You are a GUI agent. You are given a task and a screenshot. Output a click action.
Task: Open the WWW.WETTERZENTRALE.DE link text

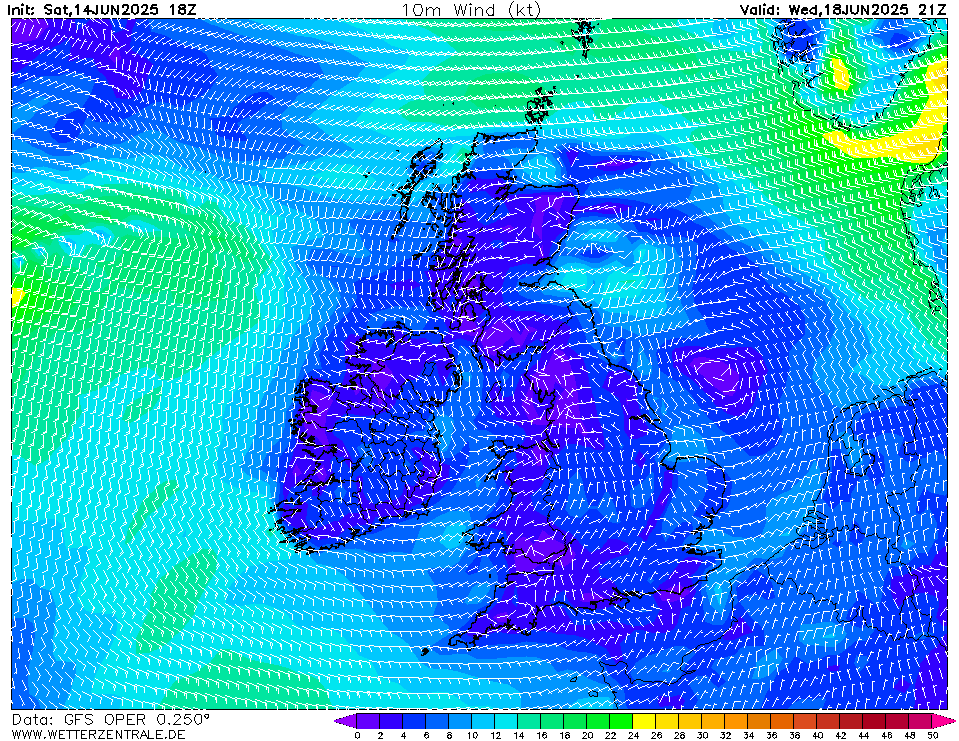tap(98, 734)
